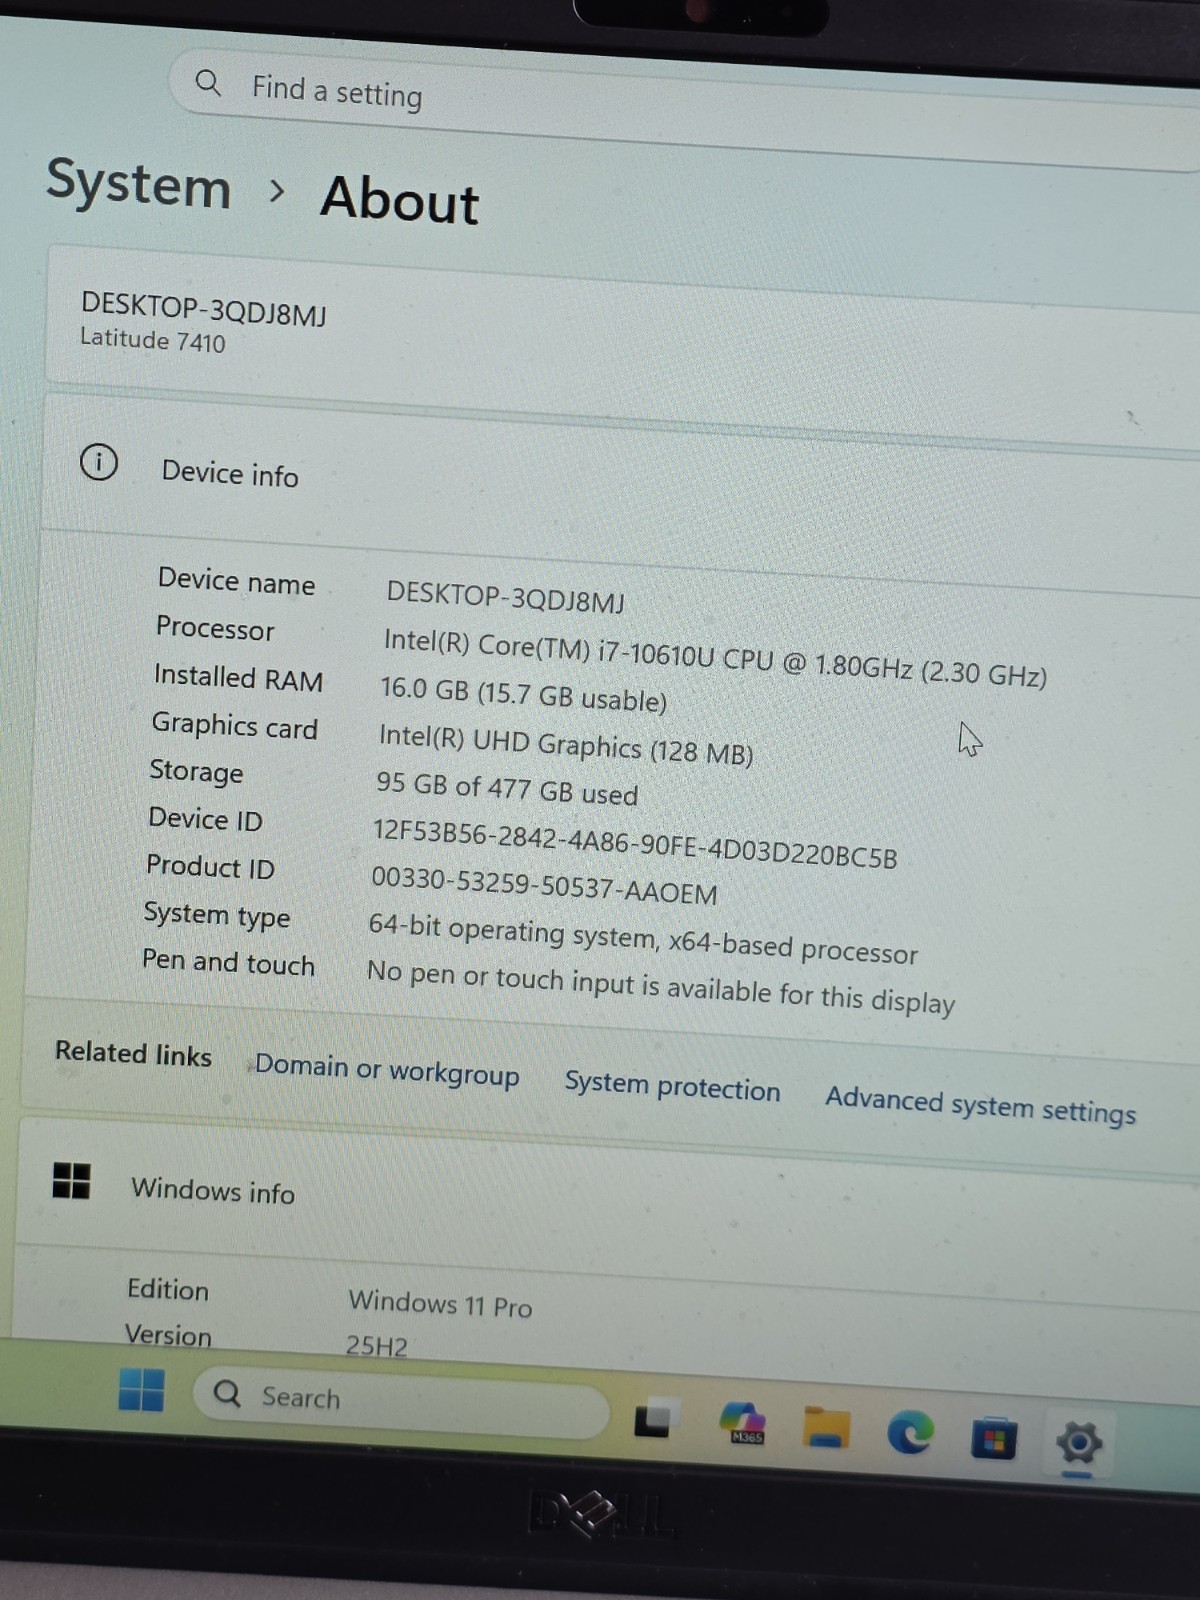This screenshot has height=1600, width=1200.
Task: Select the Intel Core i7-10610U processor text
Action: tap(715, 658)
